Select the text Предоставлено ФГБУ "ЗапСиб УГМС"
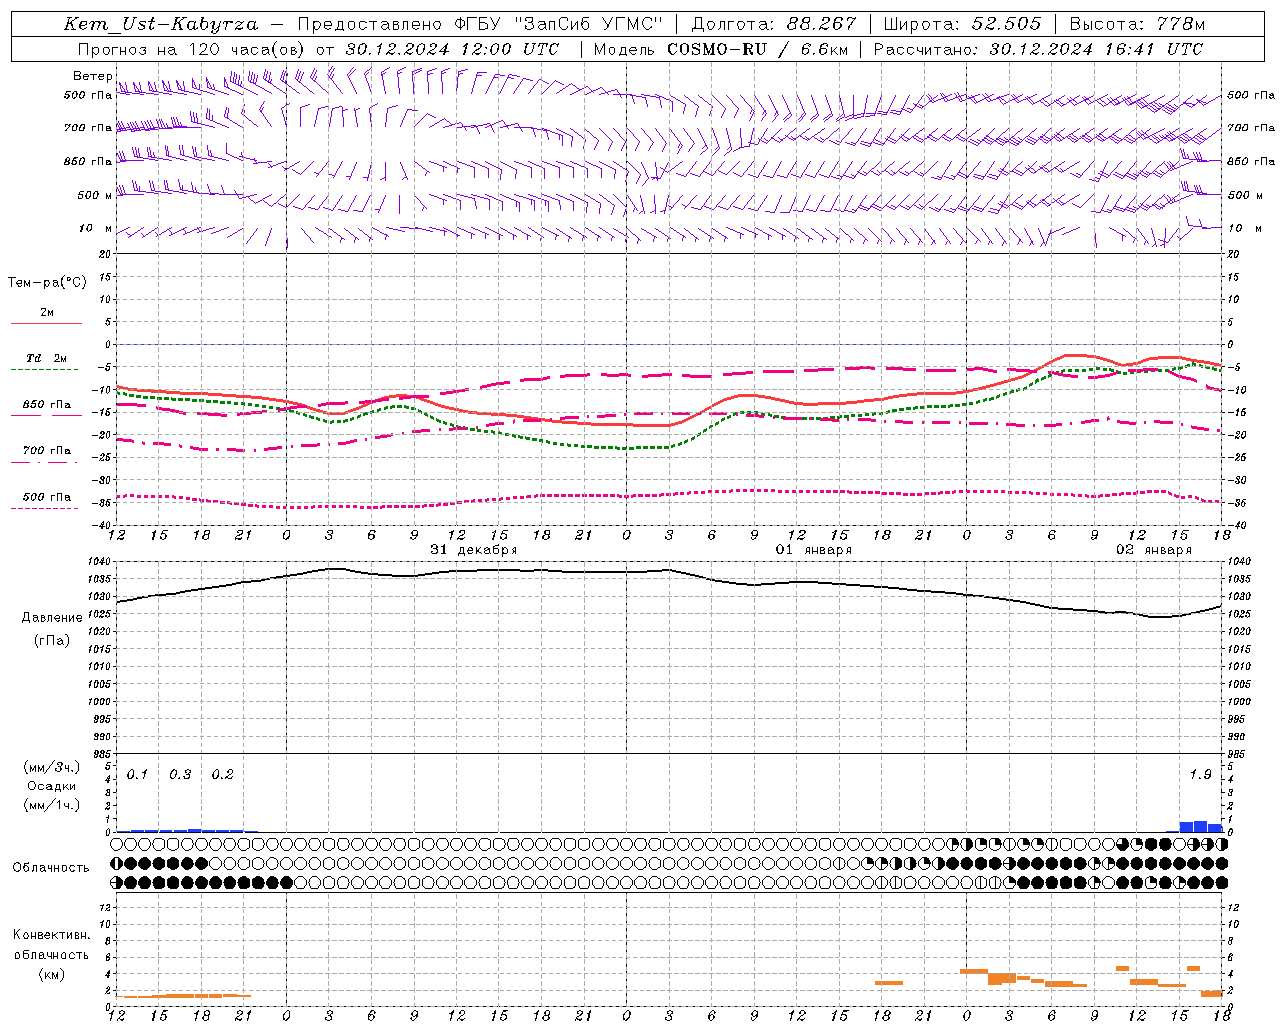The height and width of the screenshot is (1024, 1280). 480,24
